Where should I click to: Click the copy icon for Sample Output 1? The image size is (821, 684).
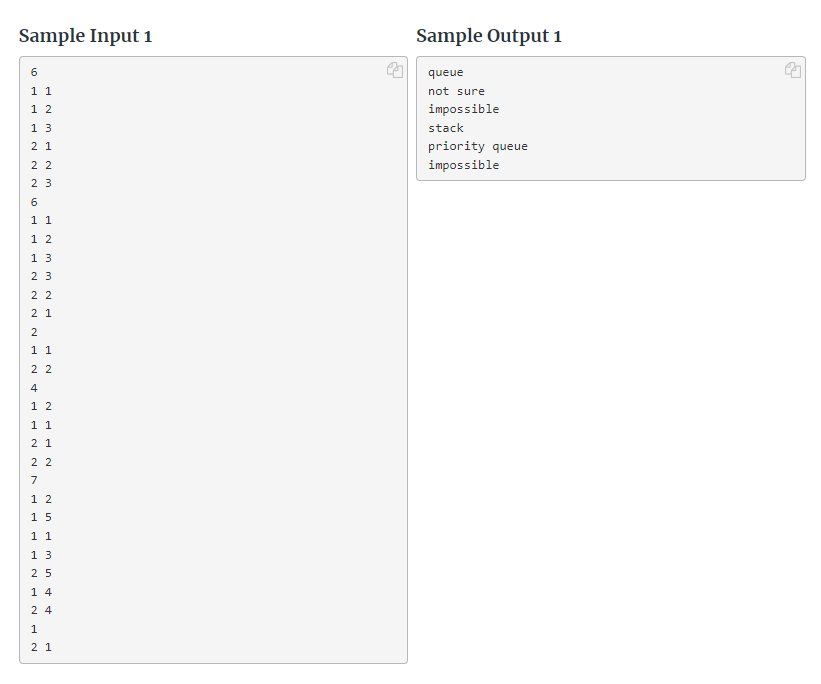793,70
